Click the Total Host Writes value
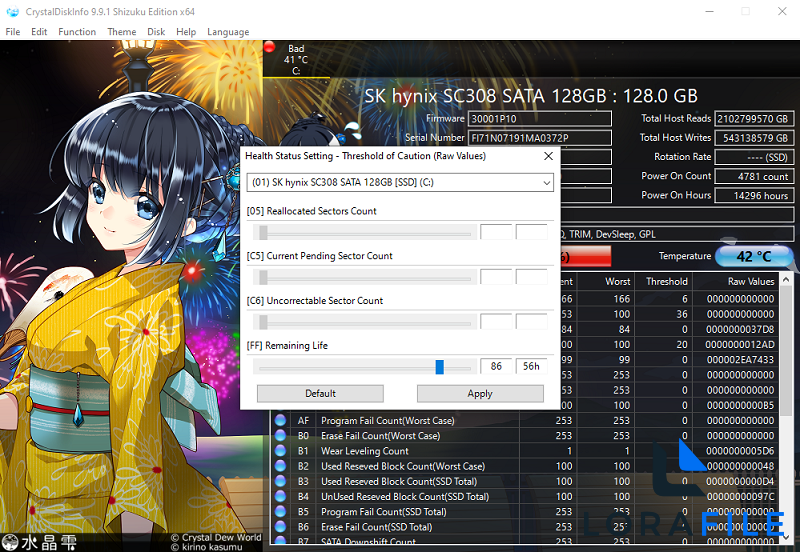The height and width of the screenshot is (552, 800). click(754, 138)
